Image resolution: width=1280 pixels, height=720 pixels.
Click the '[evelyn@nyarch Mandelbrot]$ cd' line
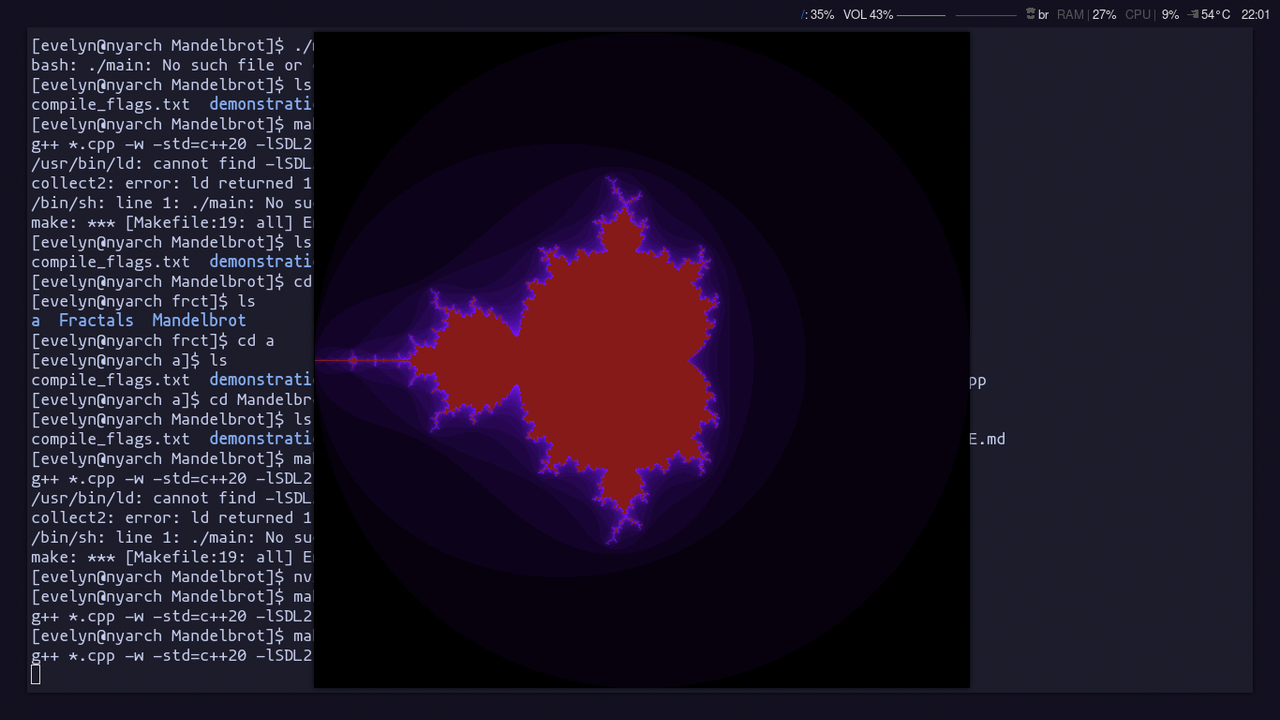[x=172, y=281]
